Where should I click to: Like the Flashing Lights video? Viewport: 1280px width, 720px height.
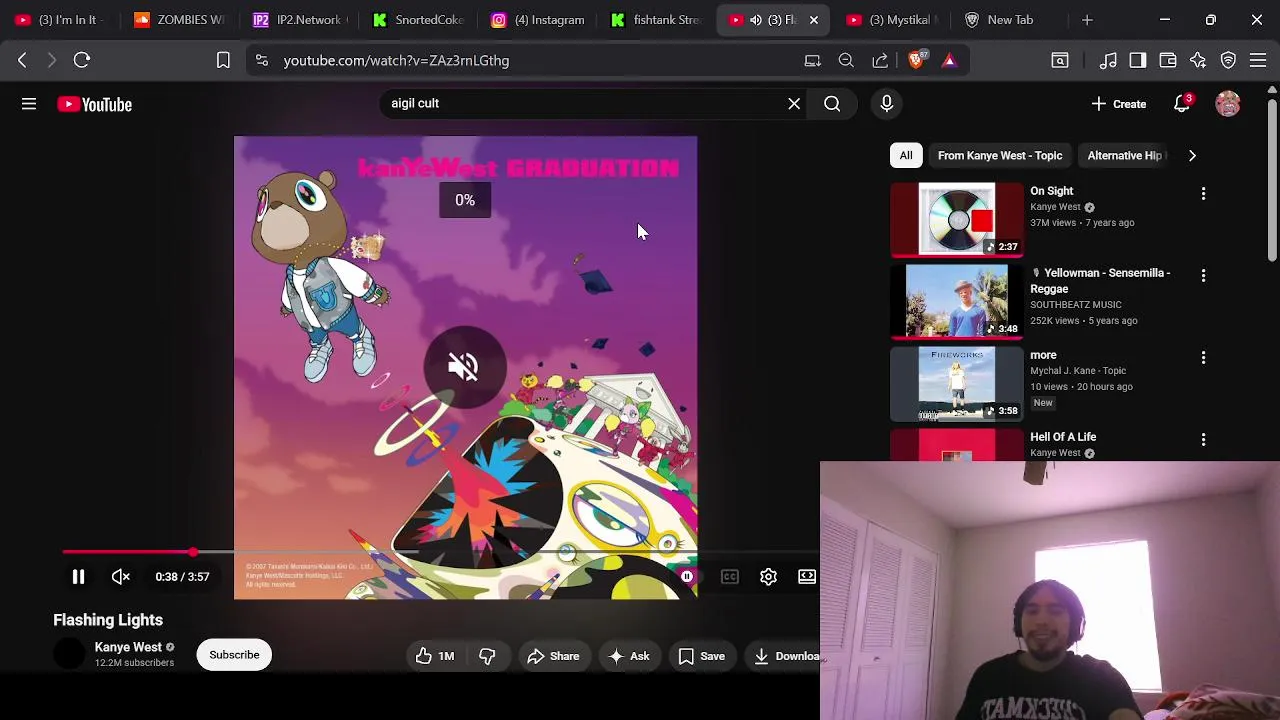[x=435, y=656]
